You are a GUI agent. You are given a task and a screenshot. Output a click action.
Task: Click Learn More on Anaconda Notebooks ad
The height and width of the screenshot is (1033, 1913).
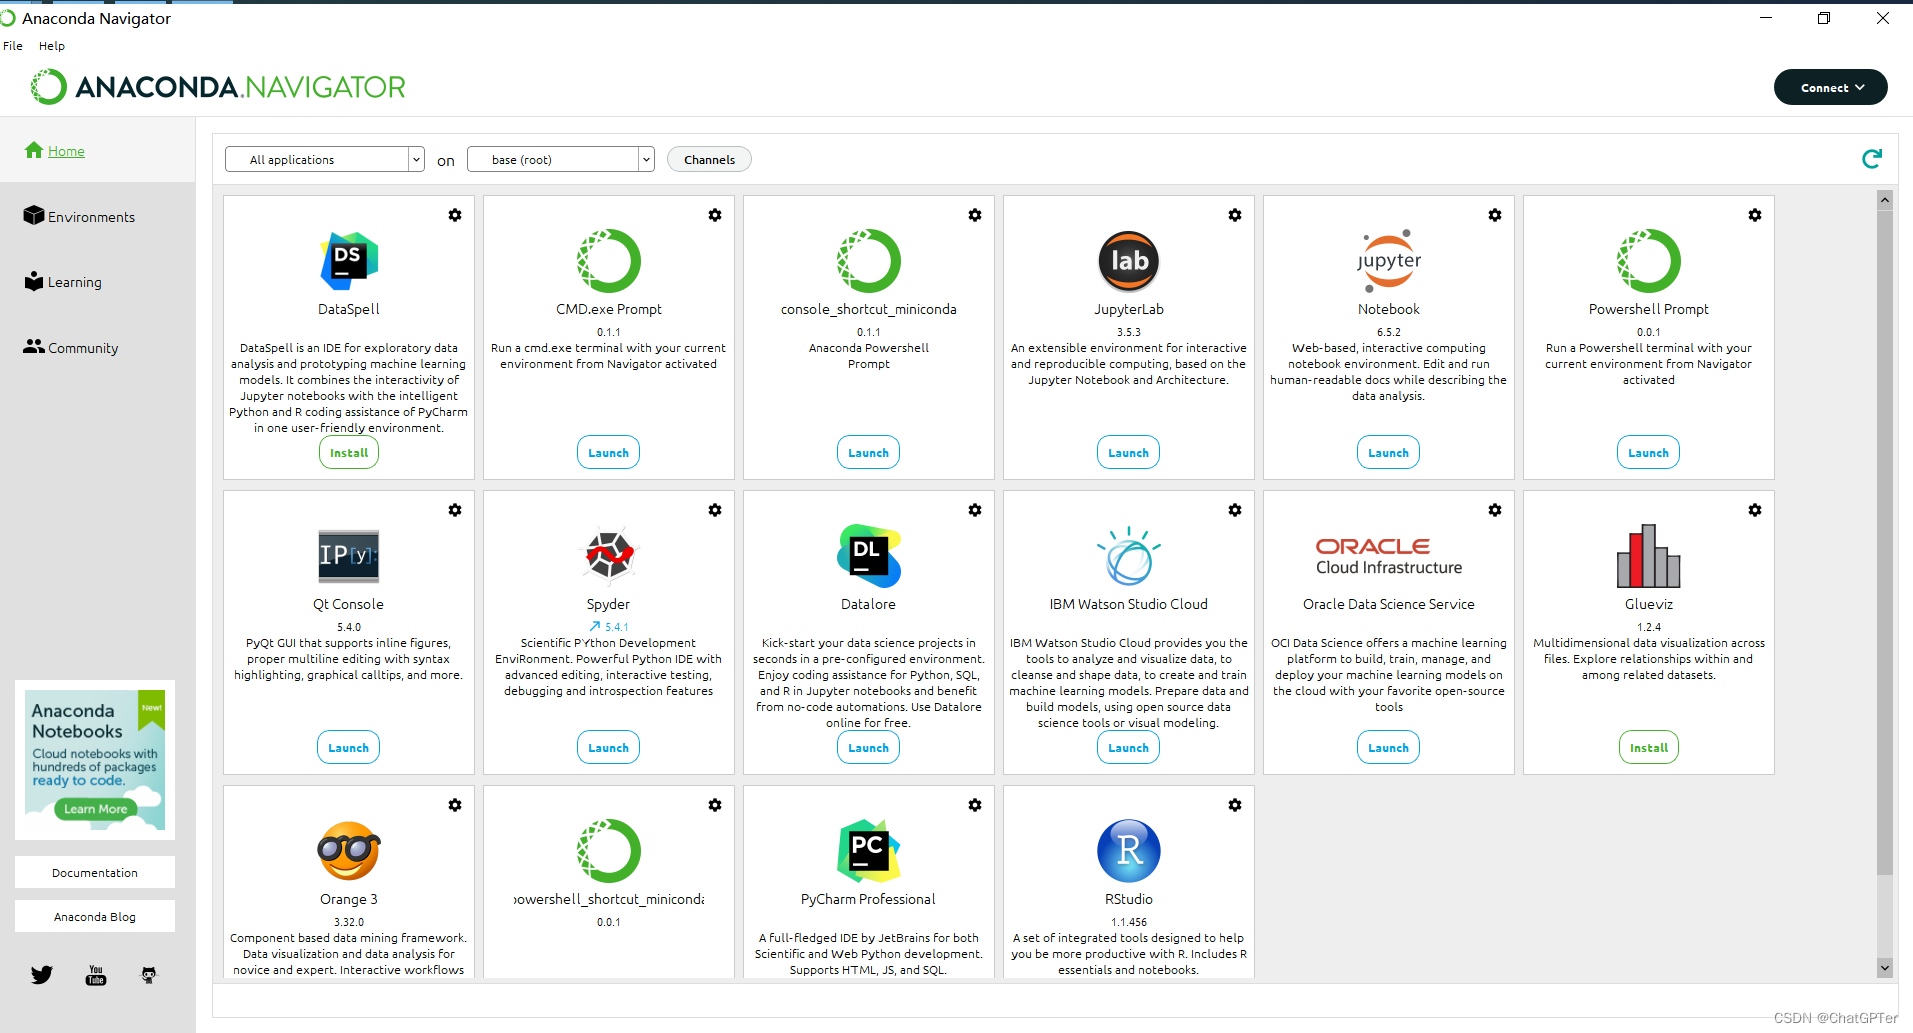pos(96,809)
